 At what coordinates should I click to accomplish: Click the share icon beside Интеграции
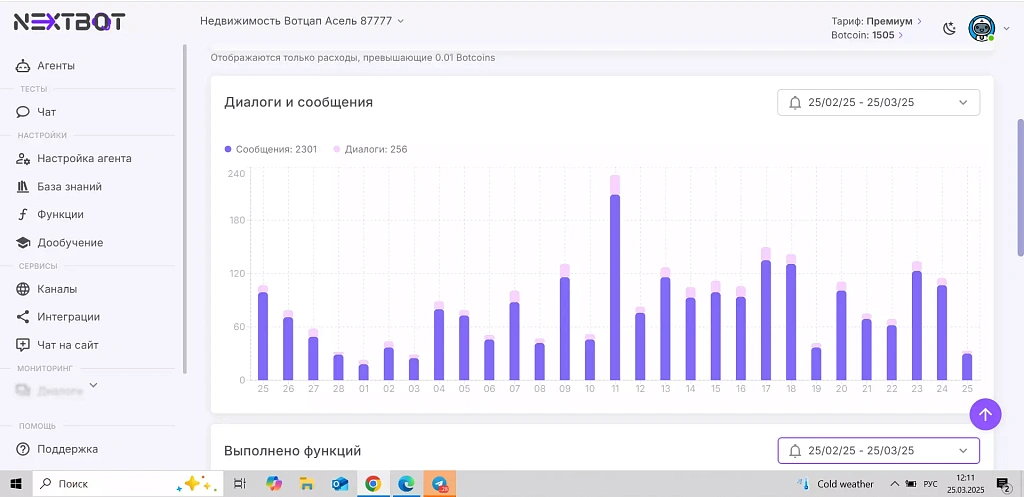click(x=23, y=317)
